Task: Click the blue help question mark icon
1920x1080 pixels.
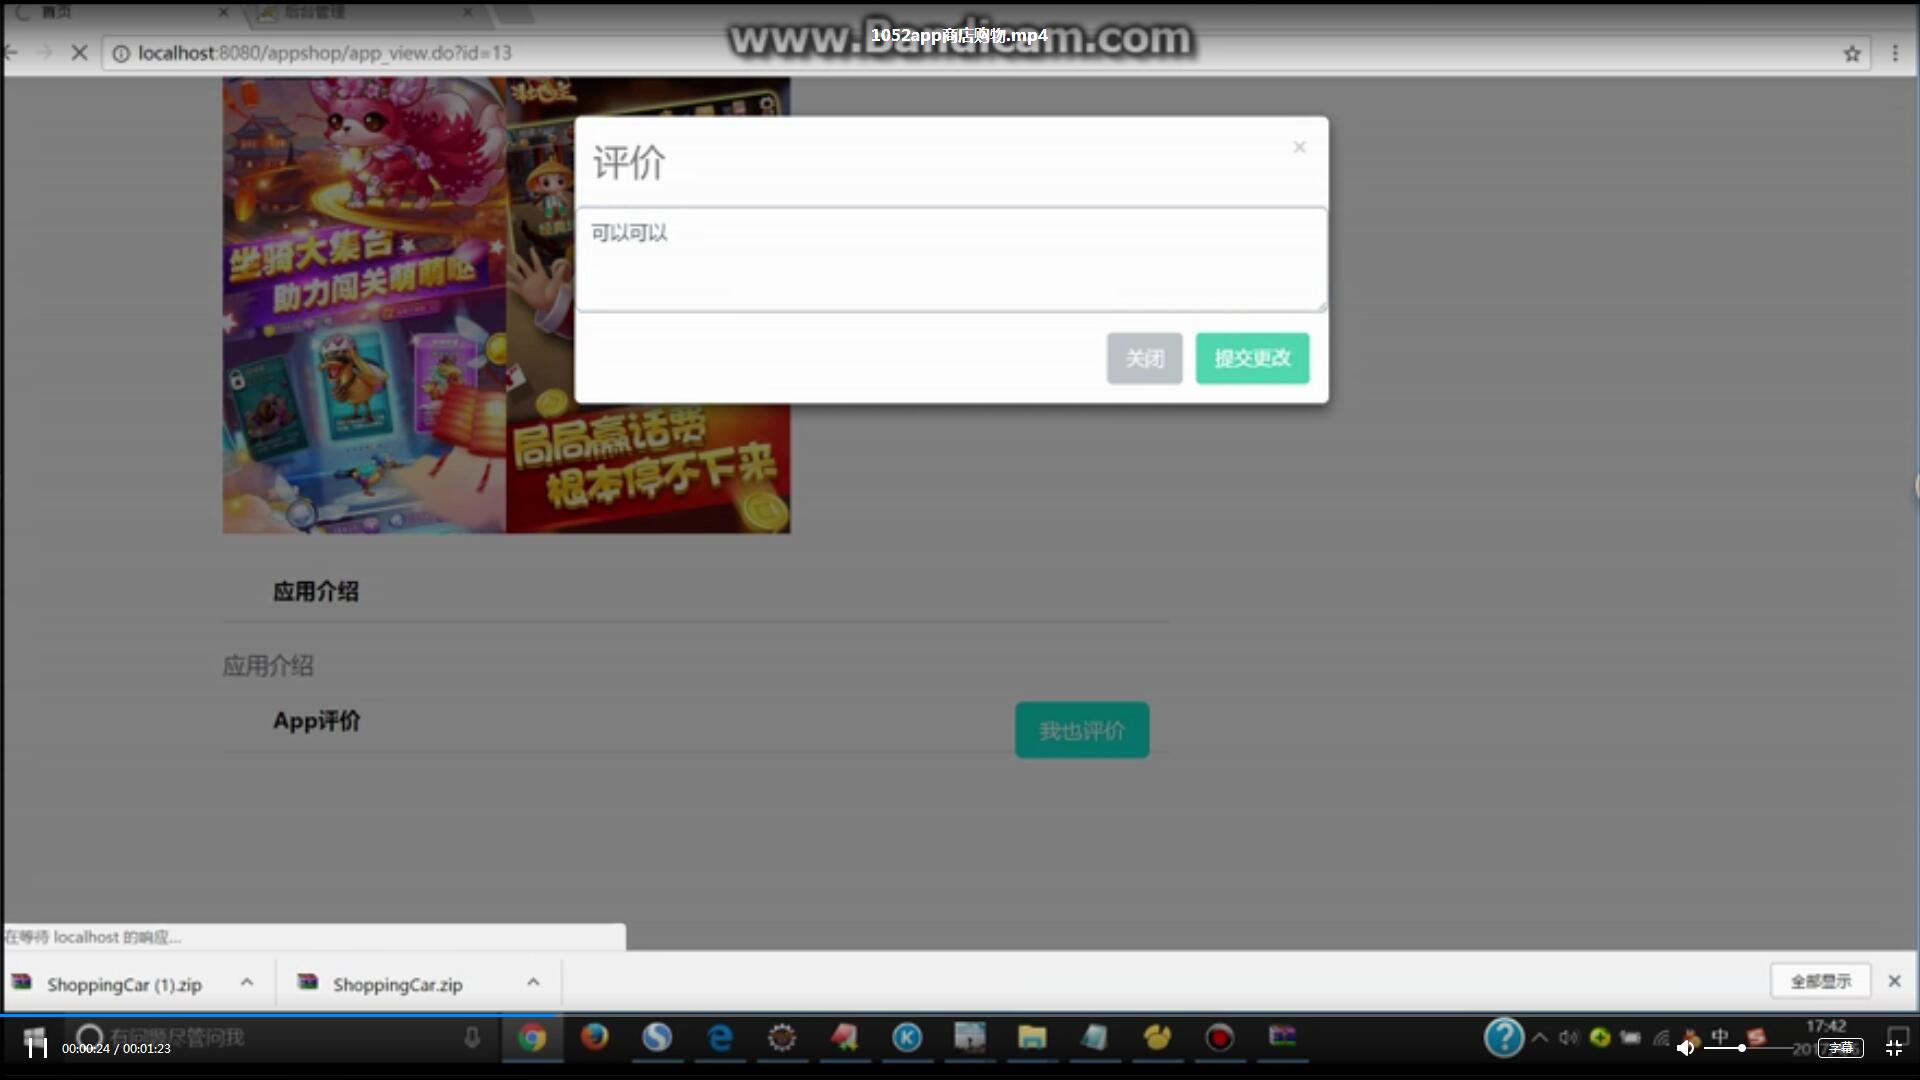Action: pyautogui.click(x=1504, y=1037)
